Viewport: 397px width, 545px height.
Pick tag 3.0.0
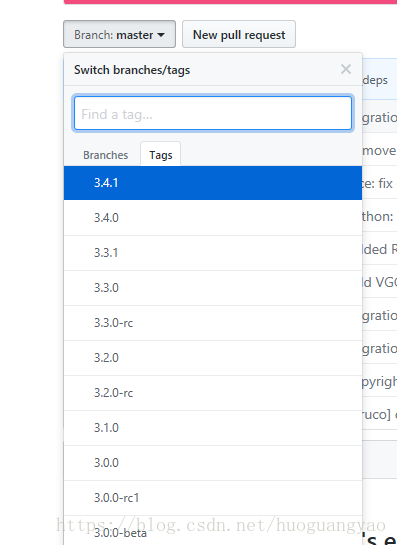(213, 463)
